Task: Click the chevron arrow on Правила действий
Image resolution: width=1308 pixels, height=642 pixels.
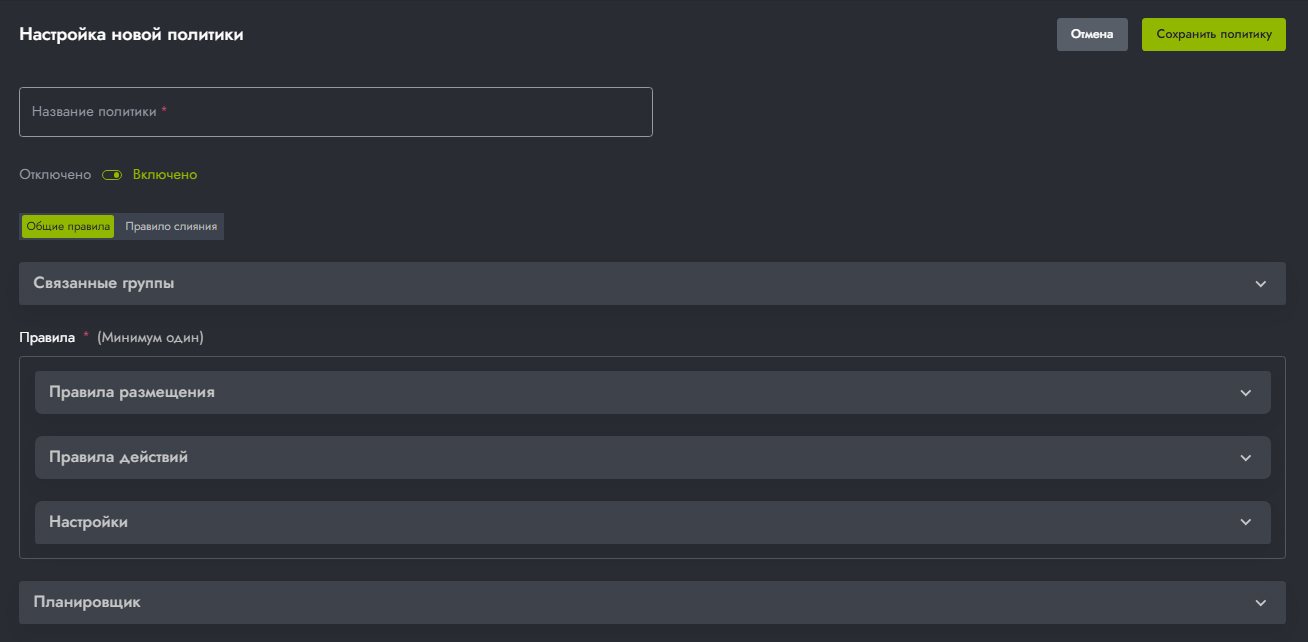Action: point(1245,458)
